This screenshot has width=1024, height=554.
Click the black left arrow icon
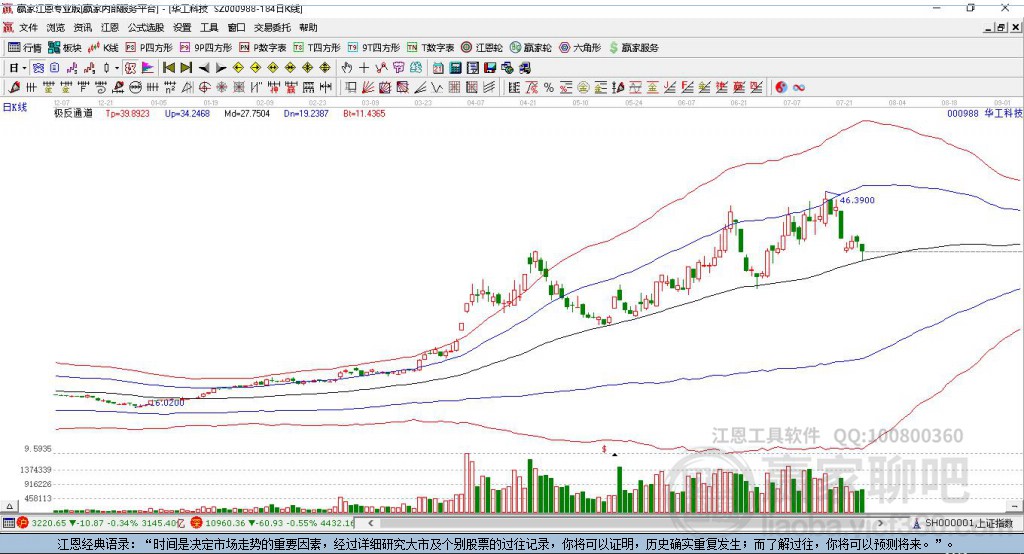coord(204,68)
